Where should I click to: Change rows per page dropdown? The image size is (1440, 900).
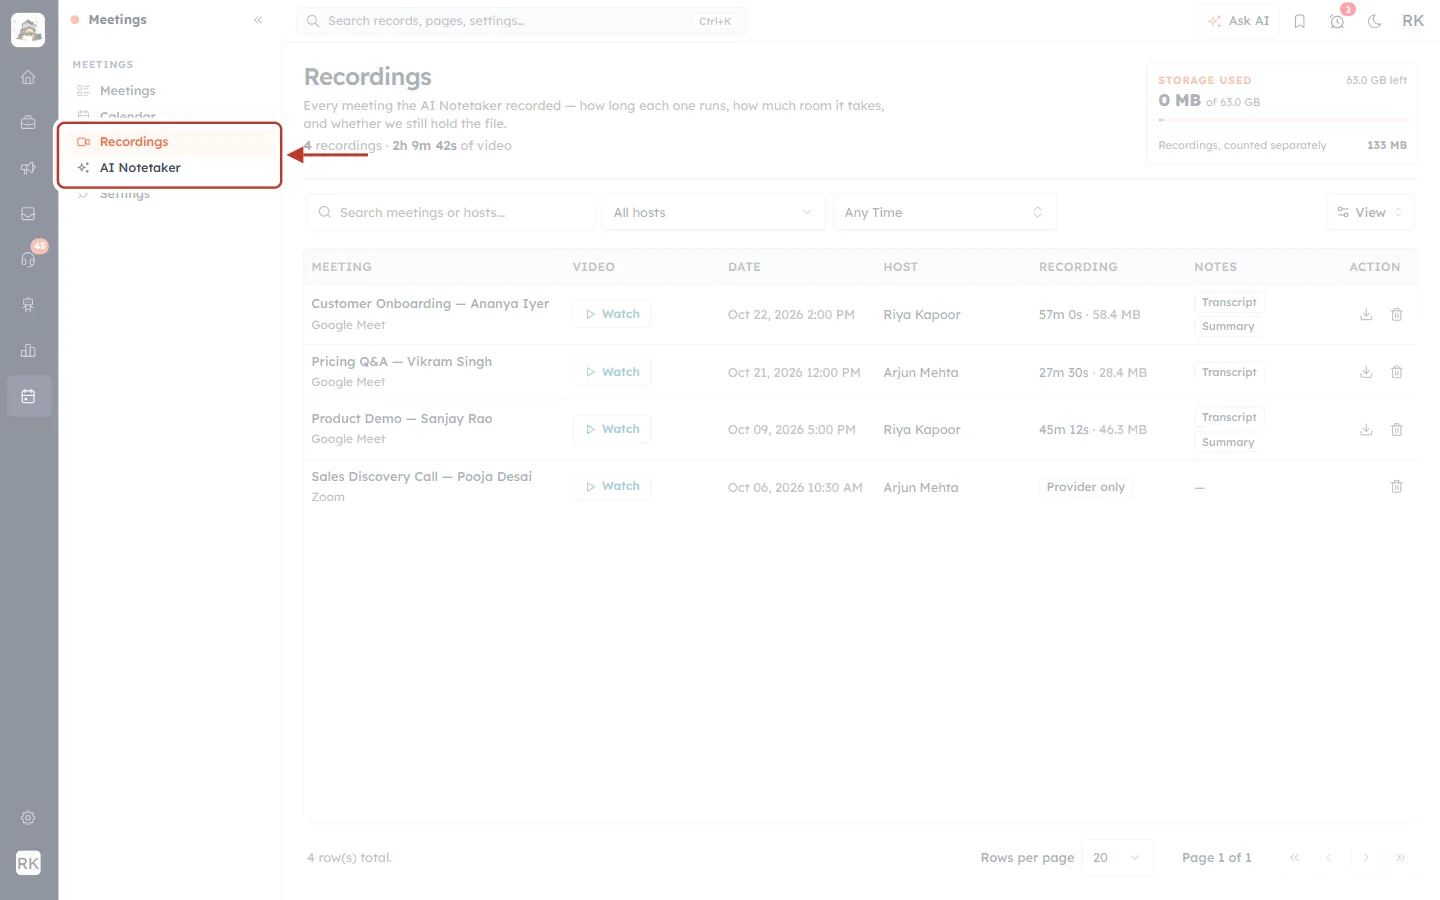click(1117, 858)
